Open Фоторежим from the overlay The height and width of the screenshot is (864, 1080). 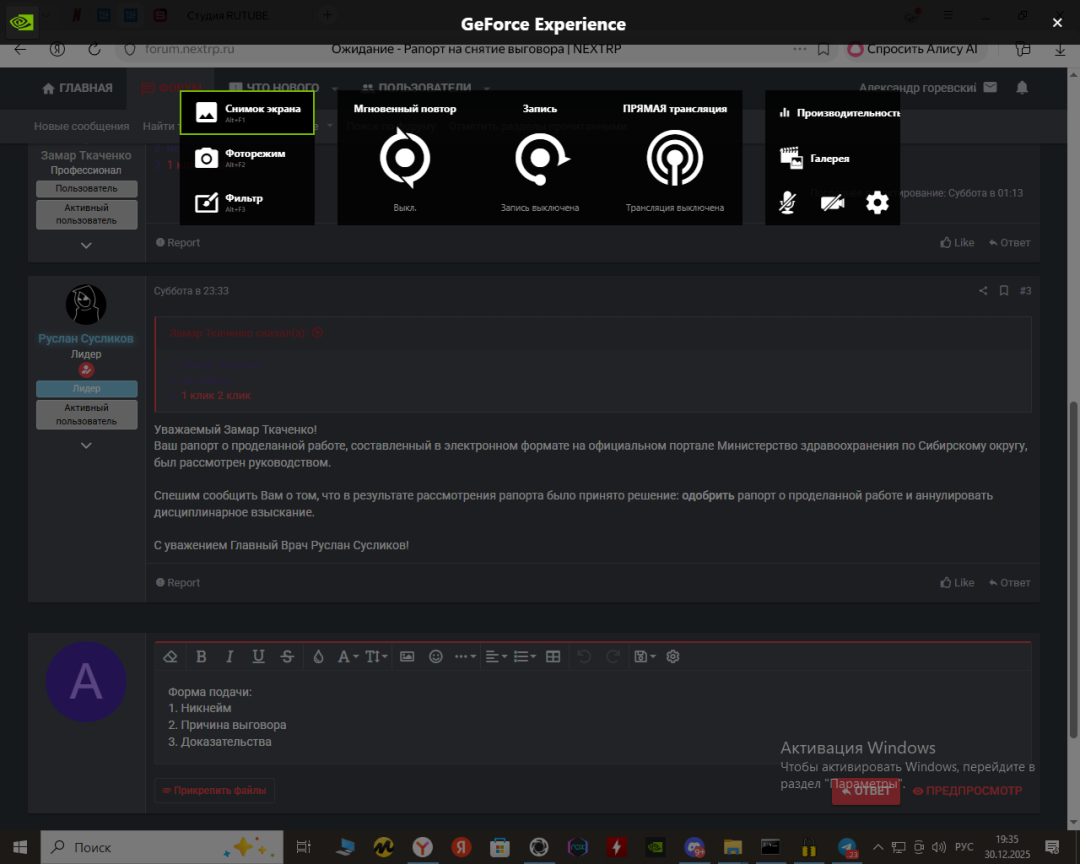pos(246,157)
